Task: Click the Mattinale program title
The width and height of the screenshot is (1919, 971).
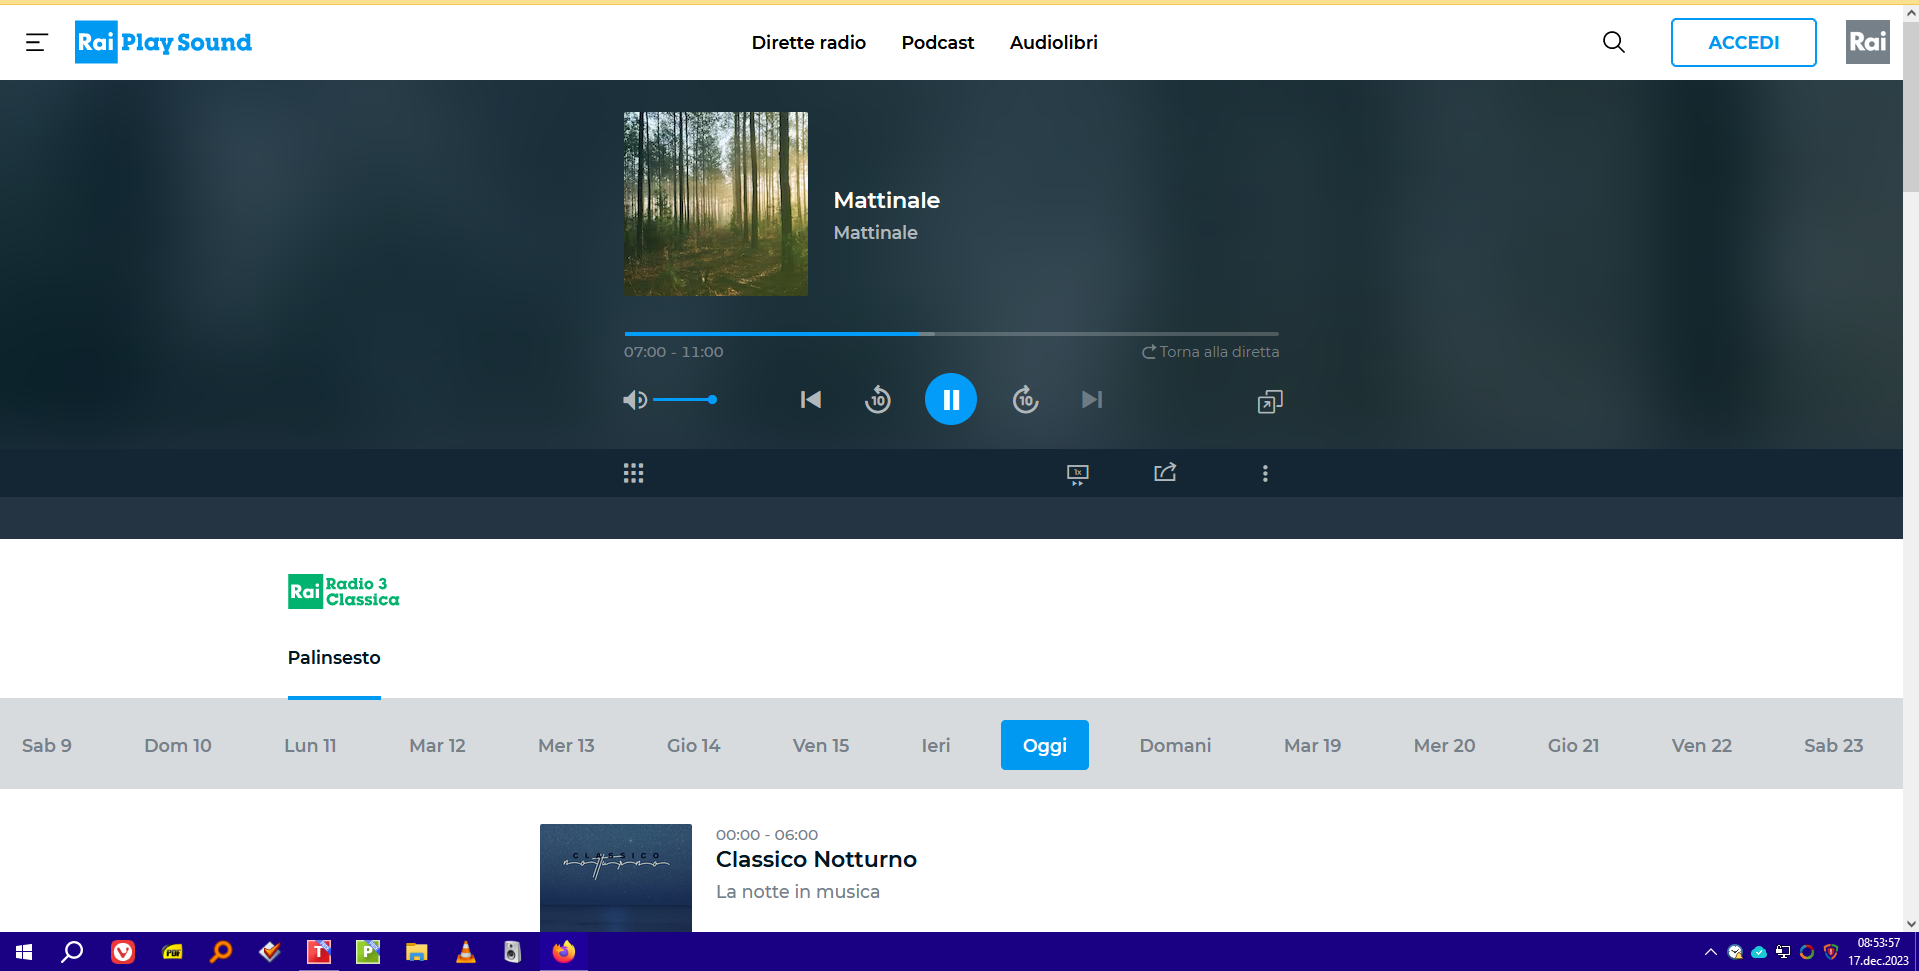Action: coord(887,200)
